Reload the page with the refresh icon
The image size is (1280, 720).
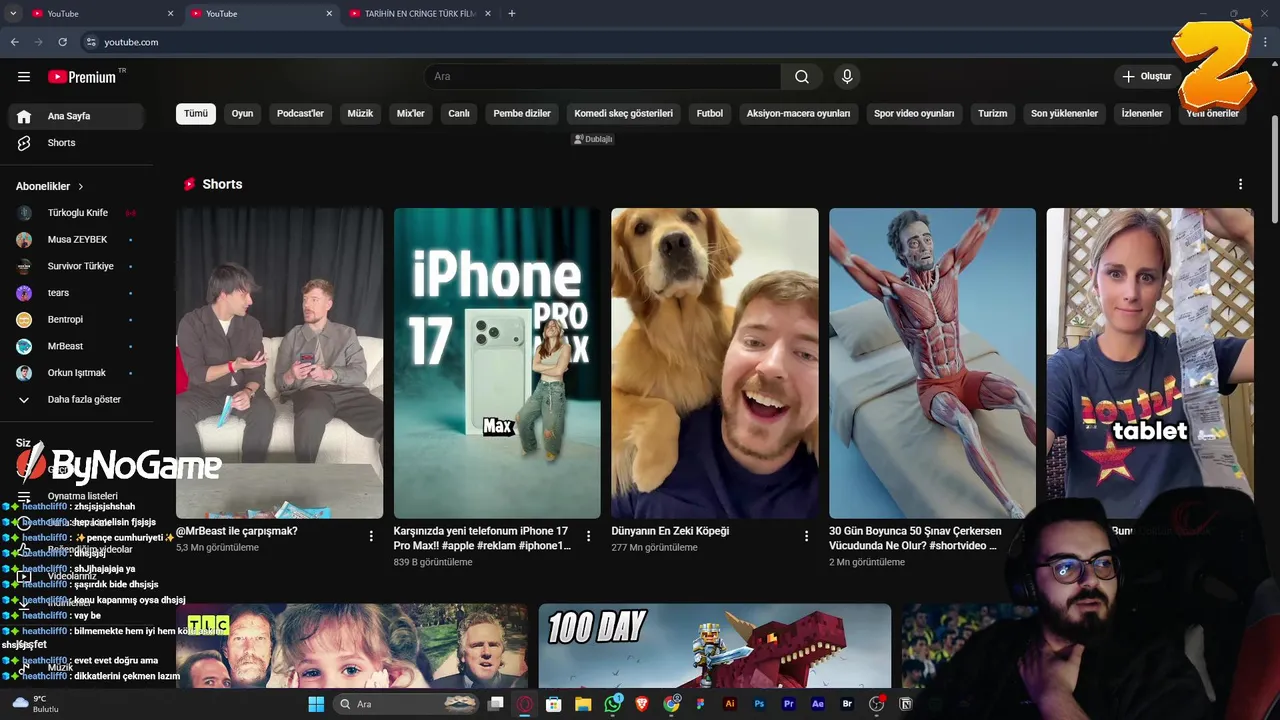click(62, 42)
